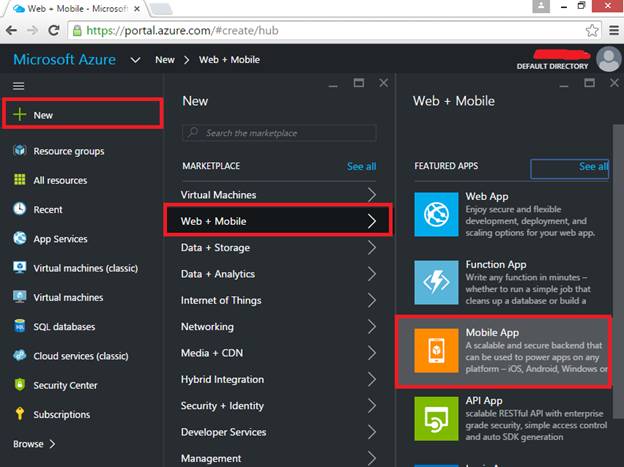Select the green API App icon
Viewport: 624px width, 467px height.
click(x=436, y=418)
